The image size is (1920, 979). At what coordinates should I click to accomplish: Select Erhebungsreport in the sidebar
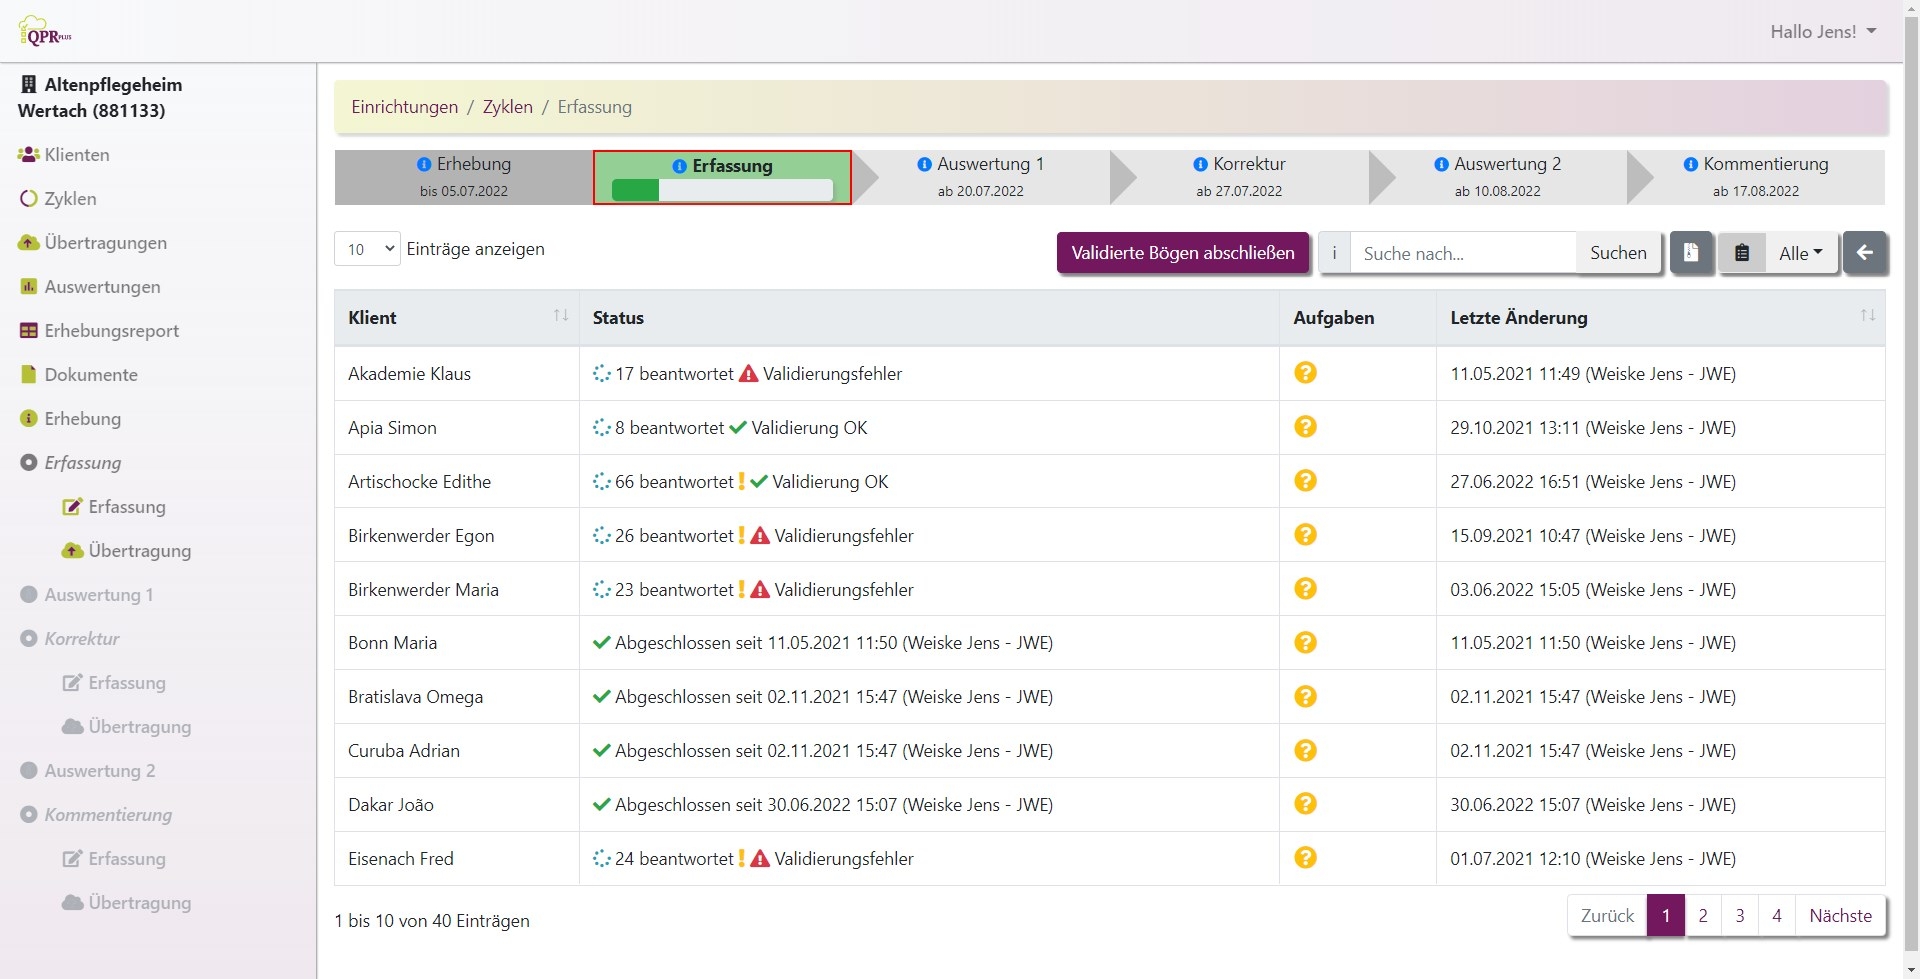click(x=99, y=331)
